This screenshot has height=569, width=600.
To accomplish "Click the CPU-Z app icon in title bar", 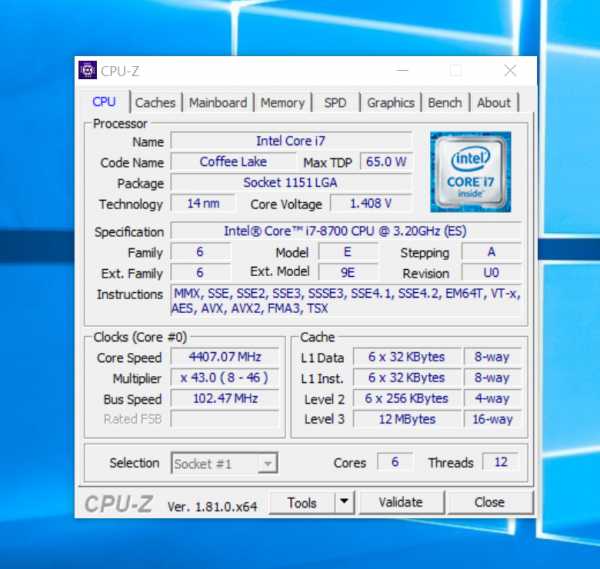I will [x=88, y=70].
